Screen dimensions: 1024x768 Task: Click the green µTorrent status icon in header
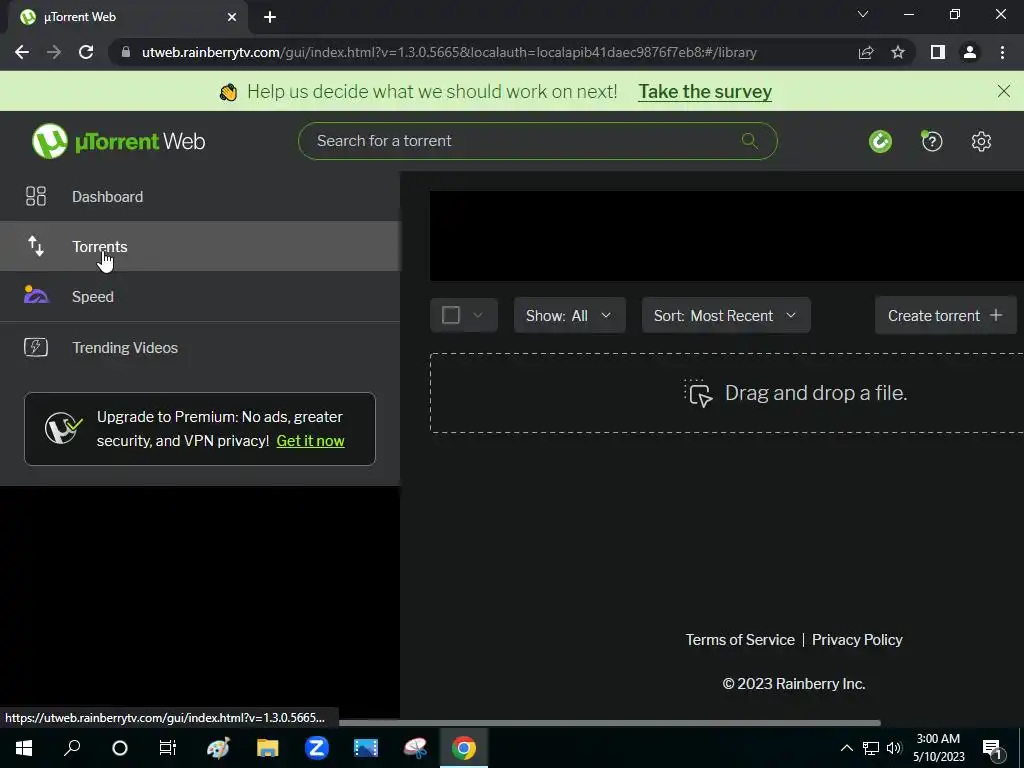tap(880, 141)
